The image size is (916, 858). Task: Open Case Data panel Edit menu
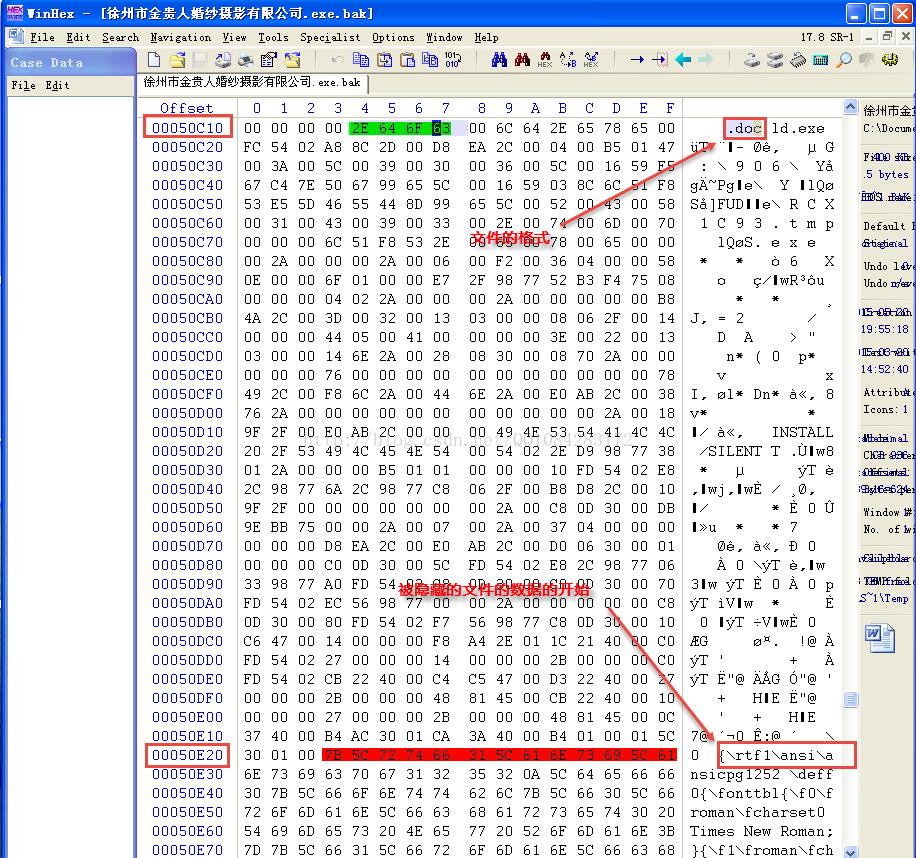57,85
